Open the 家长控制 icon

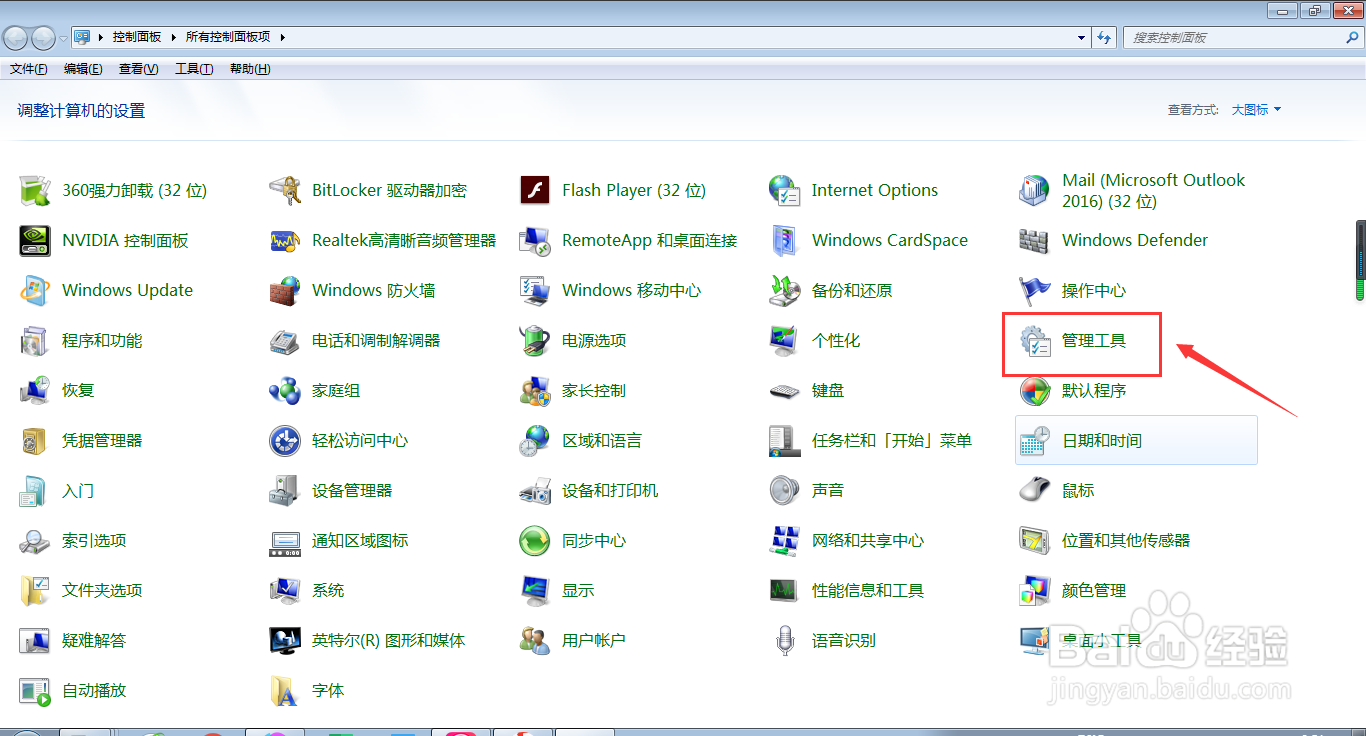535,390
